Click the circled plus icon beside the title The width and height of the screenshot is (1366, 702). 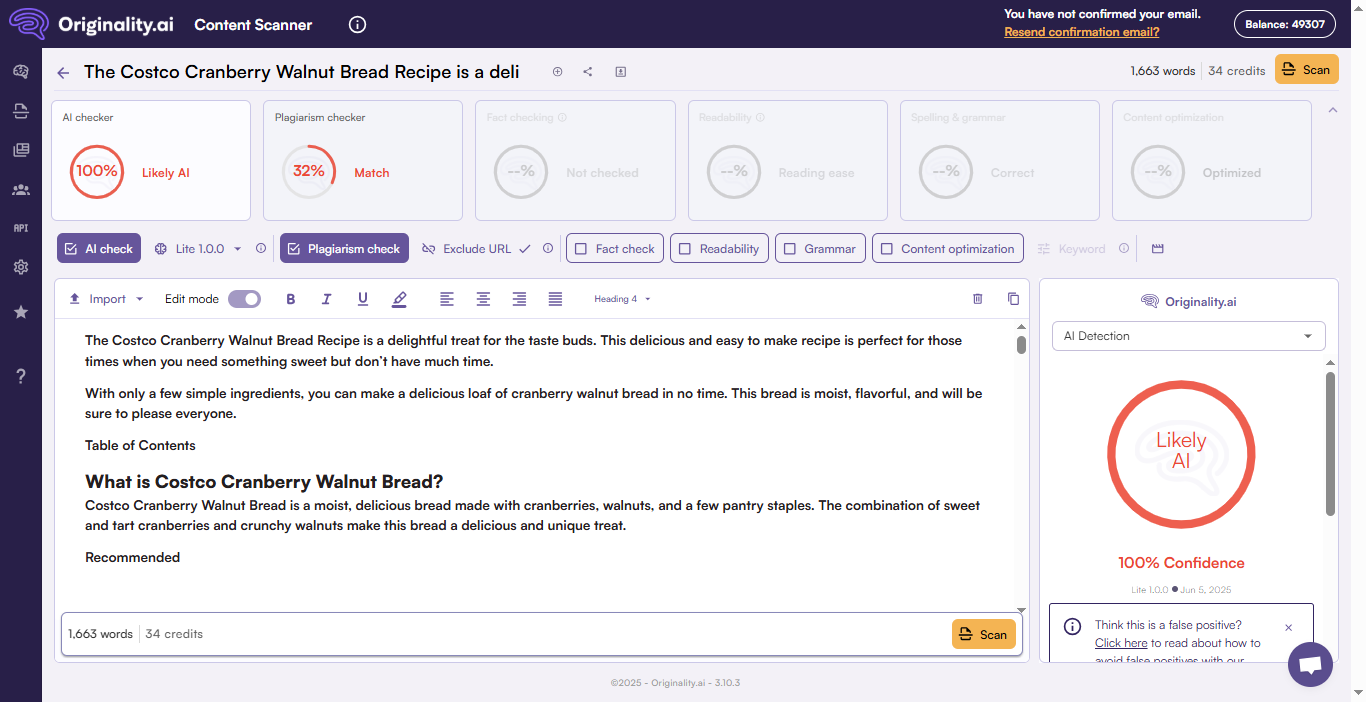(x=558, y=72)
